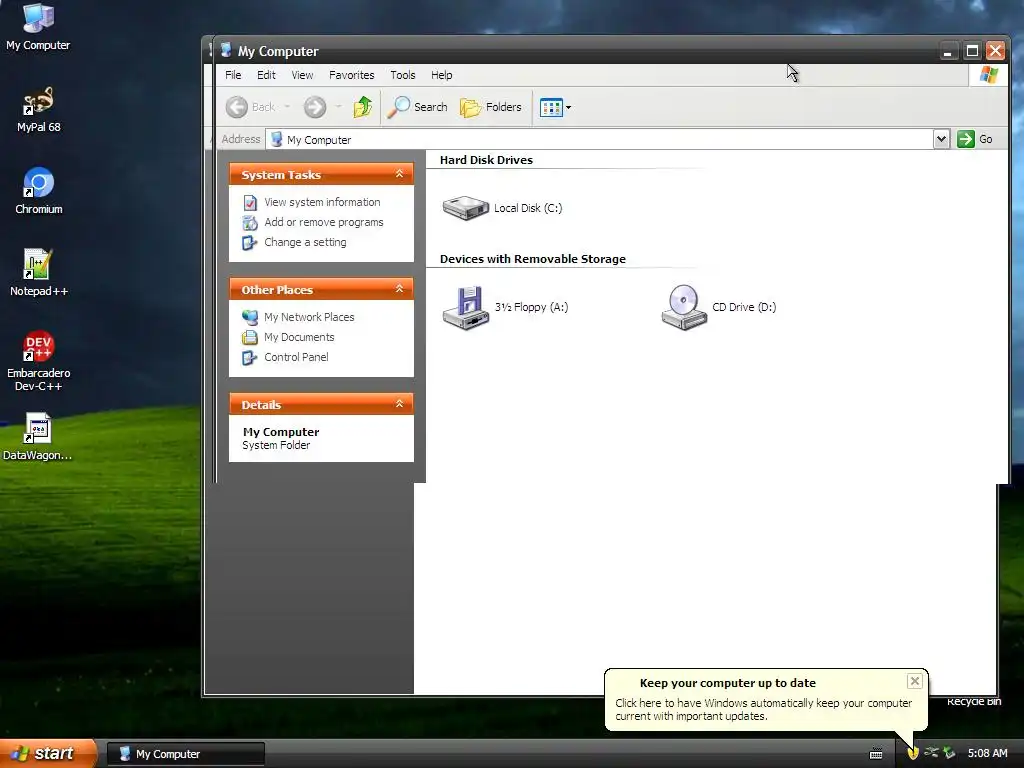Open the Embarcadero Dev-C++ shortcut
Viewport: 1024px width, 768px height.
point(39,361)
